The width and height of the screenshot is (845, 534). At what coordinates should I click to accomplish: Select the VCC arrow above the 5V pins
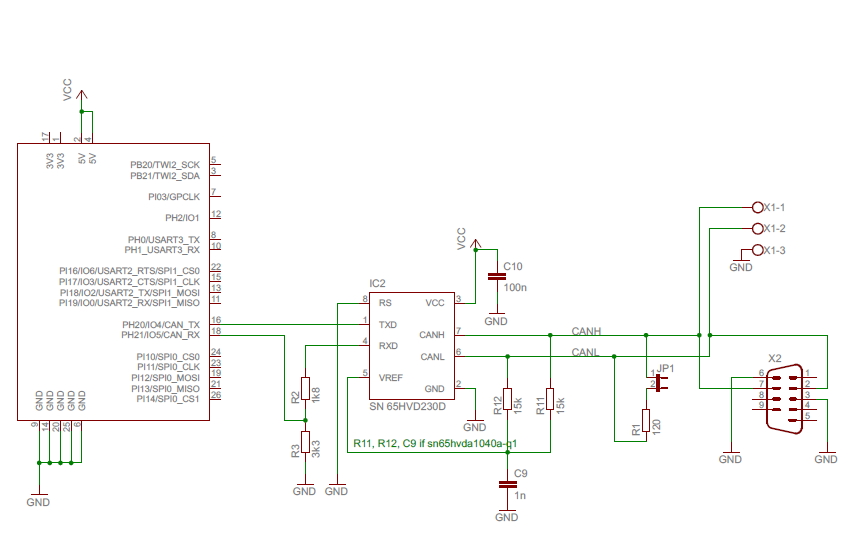pyautogui.click(x=82, y=95)
